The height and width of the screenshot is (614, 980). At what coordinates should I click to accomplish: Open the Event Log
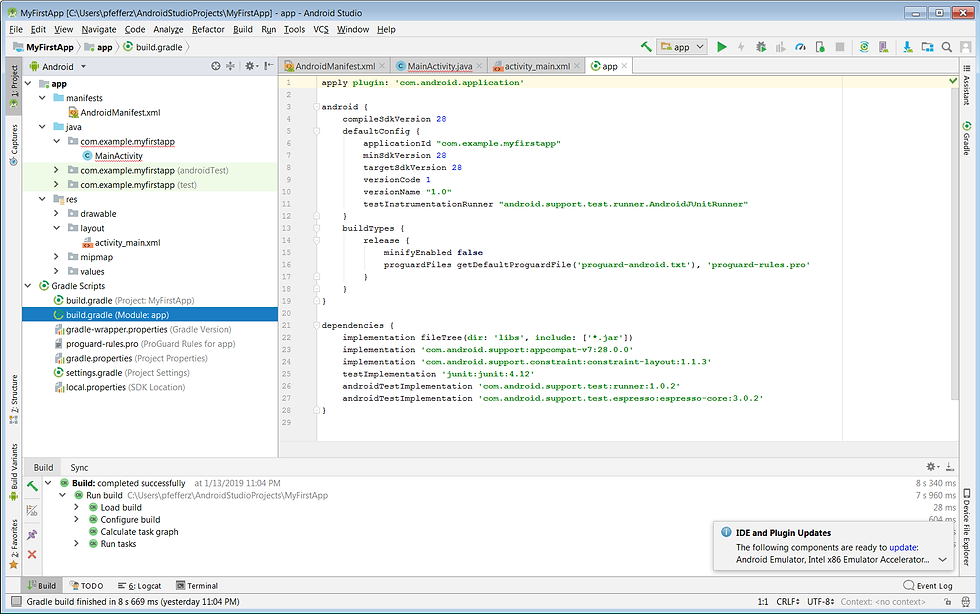928,586
